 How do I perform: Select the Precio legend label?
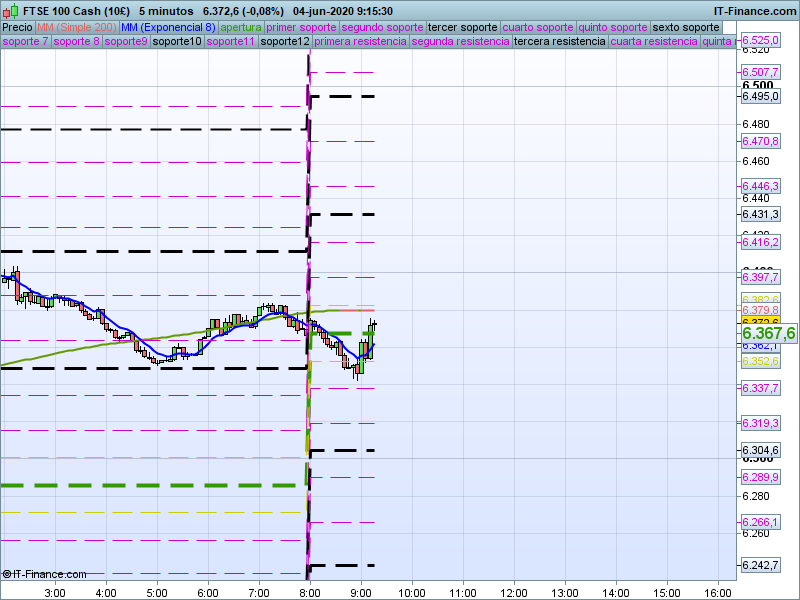point(17,27)
